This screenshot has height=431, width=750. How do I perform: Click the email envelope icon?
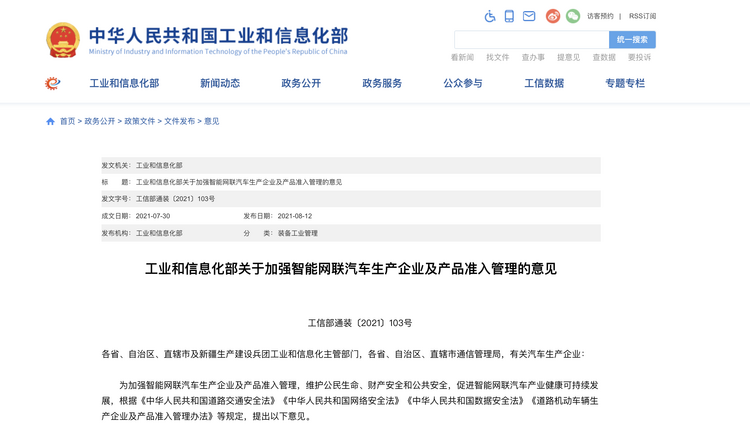click(529, 16)
